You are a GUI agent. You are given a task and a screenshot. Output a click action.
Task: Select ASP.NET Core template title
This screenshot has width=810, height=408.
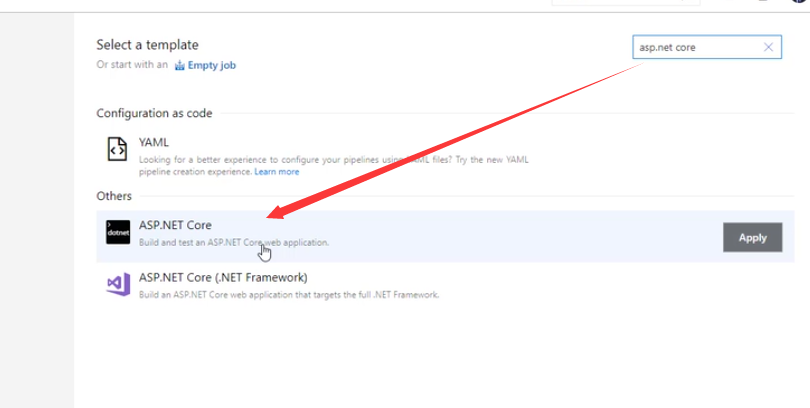tap(175, 225)
